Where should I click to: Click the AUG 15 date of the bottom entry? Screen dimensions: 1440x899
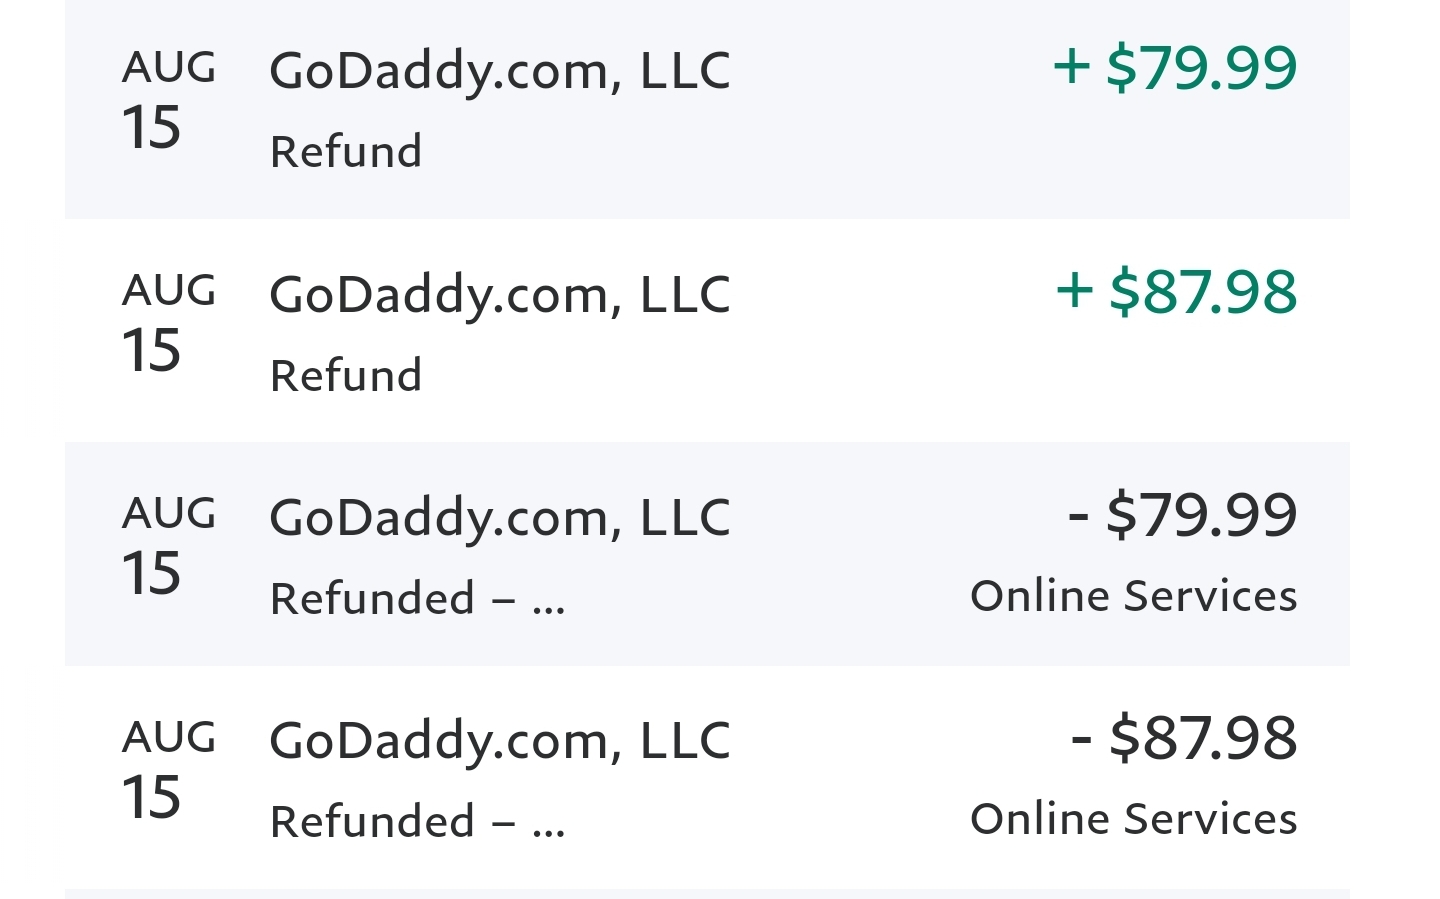click(x=170, y=768)
